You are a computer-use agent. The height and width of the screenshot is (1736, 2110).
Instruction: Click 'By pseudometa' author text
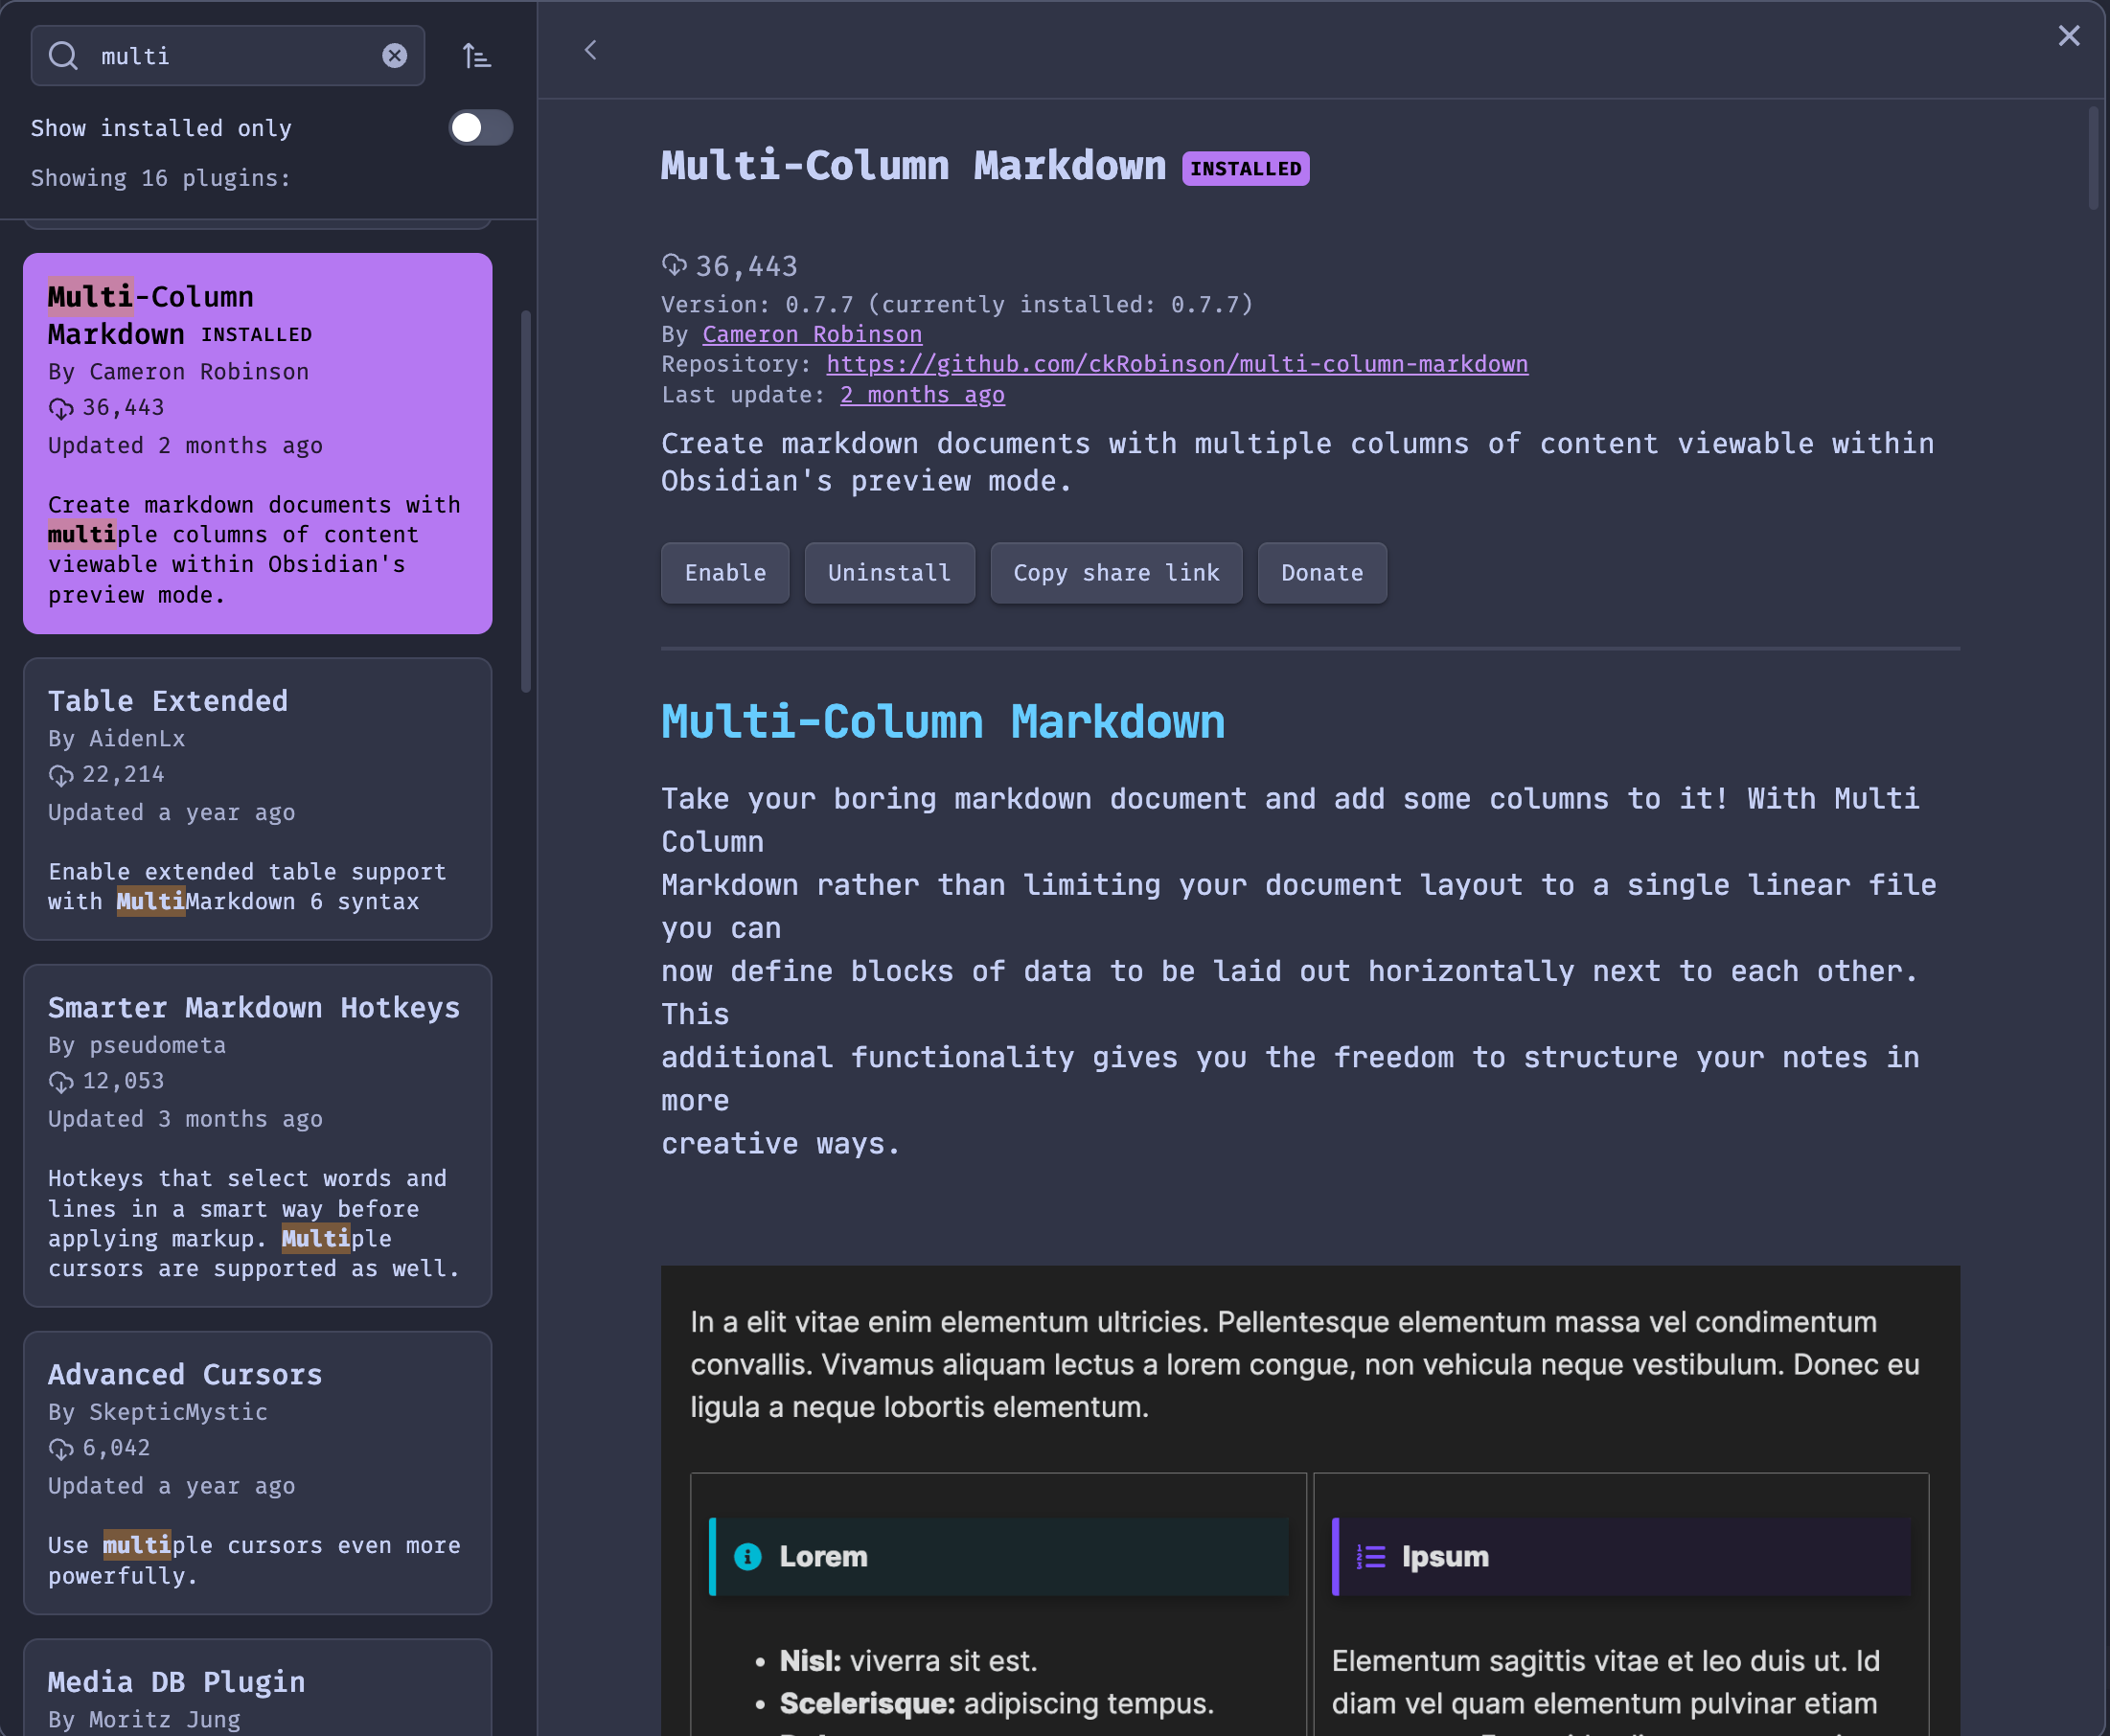(x=137, y=1046)
